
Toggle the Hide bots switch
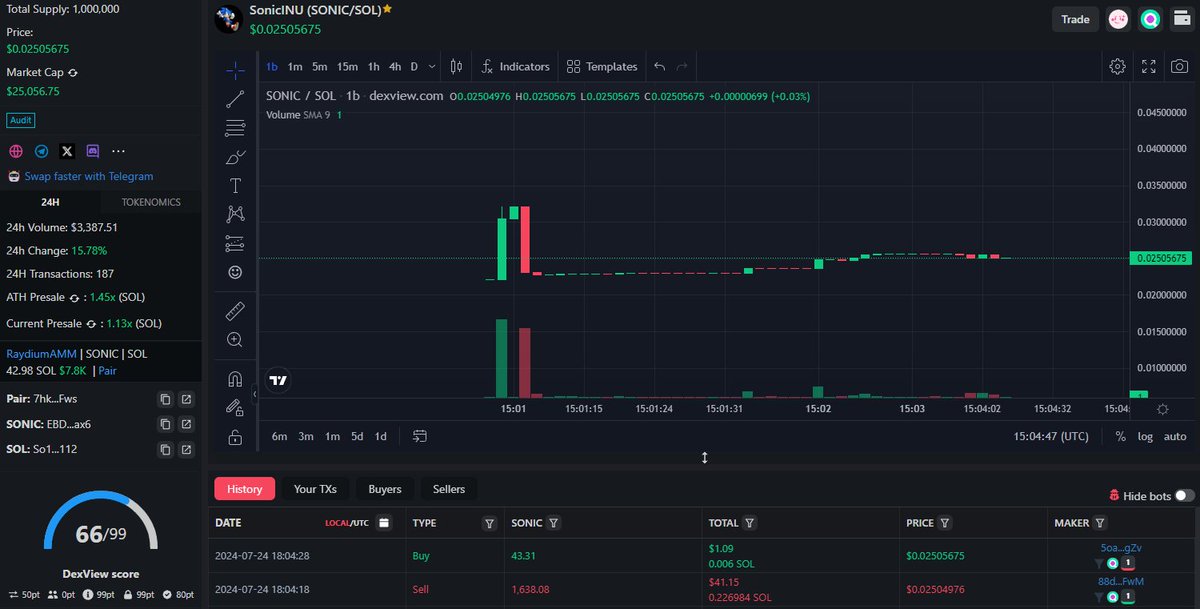(x=1185, y=496)
